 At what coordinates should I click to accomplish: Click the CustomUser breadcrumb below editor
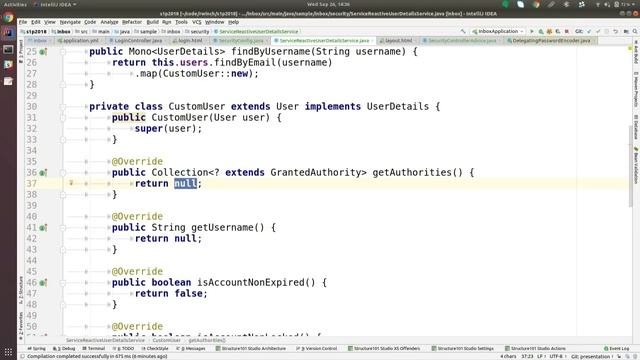click(x=167, y=340)
